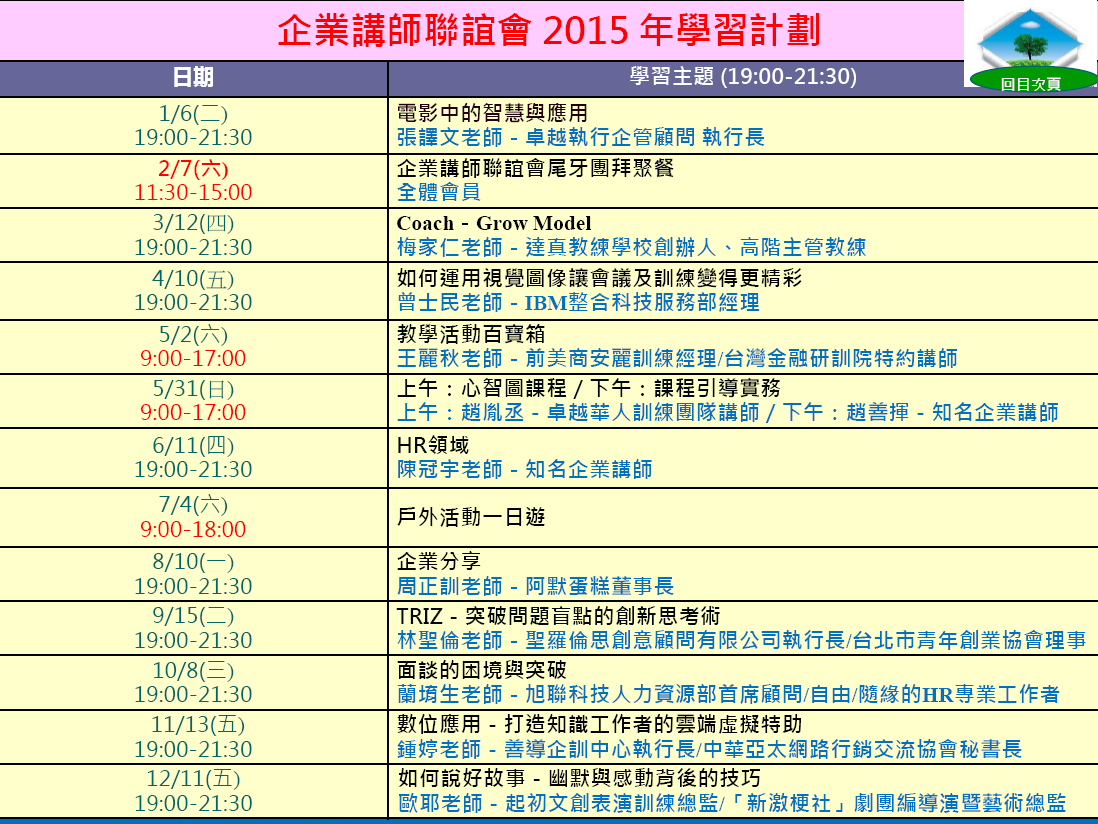Click the tree logo icon
1098x824 pixels.
pyautogui.click(x=1030, y=37)
